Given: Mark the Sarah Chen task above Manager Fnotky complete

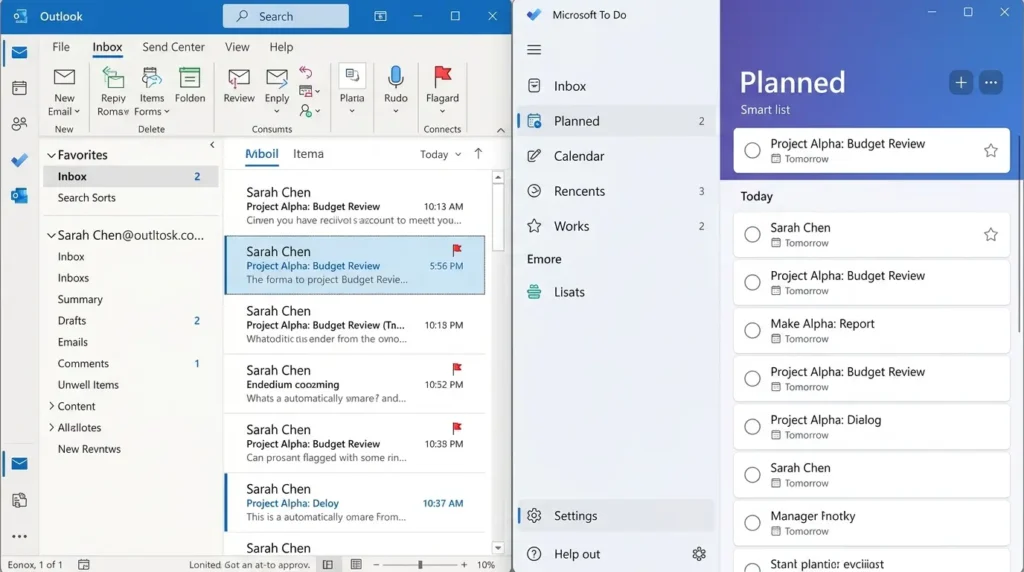Looking at the screenshot, I should pos(752,475).
